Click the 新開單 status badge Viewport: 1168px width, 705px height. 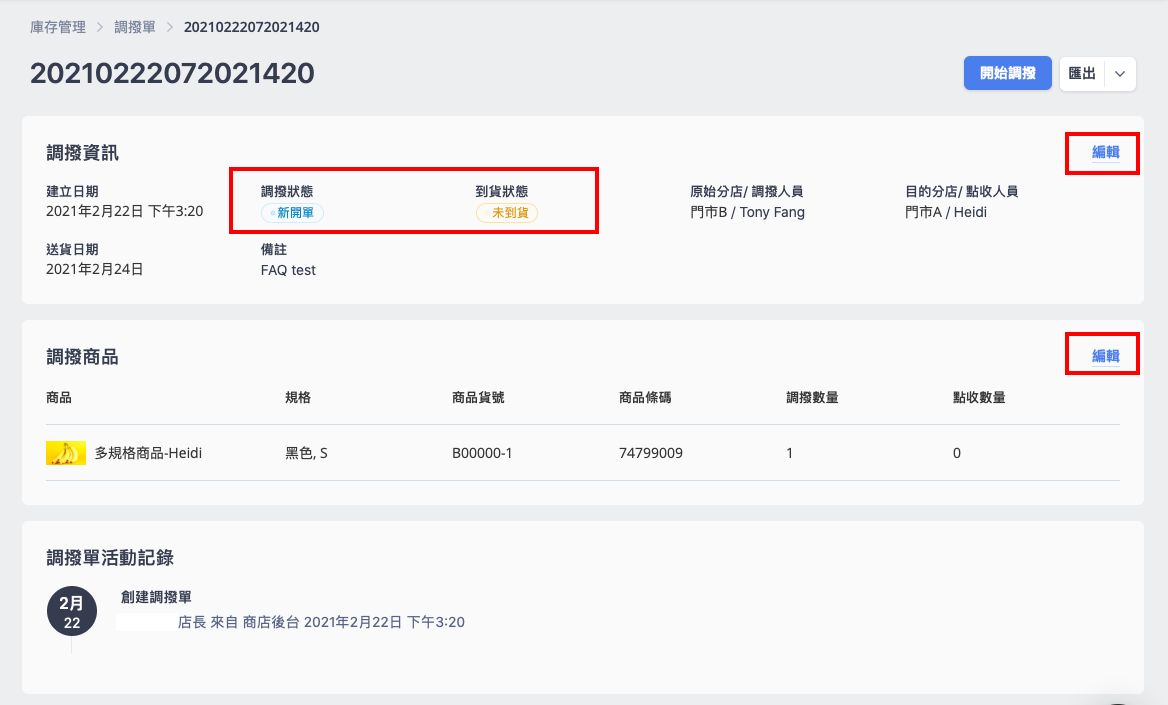click(x=292, y=212)
